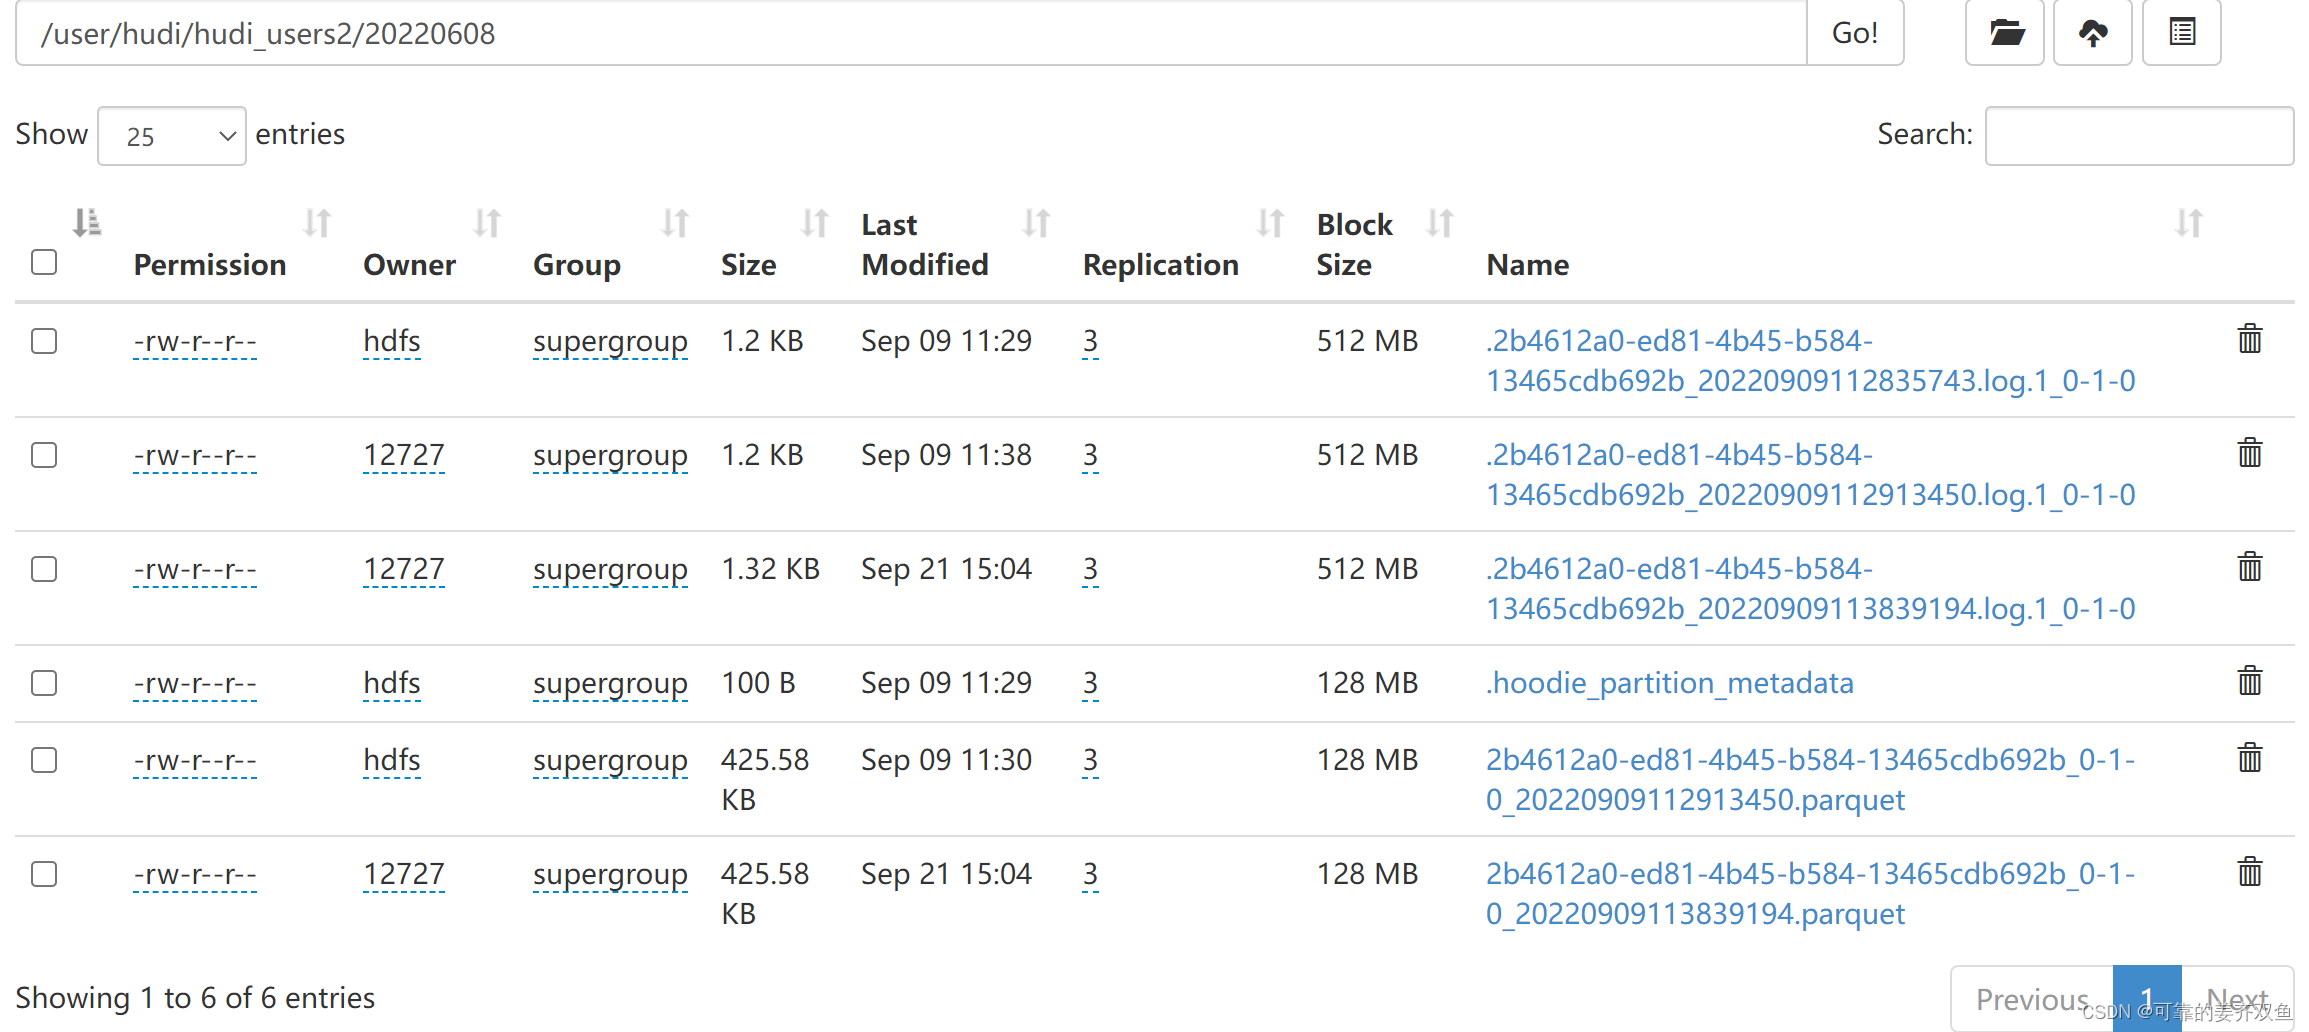Check the box for 113839194.log file row
2309x1032 pixels.
point(44,569)
